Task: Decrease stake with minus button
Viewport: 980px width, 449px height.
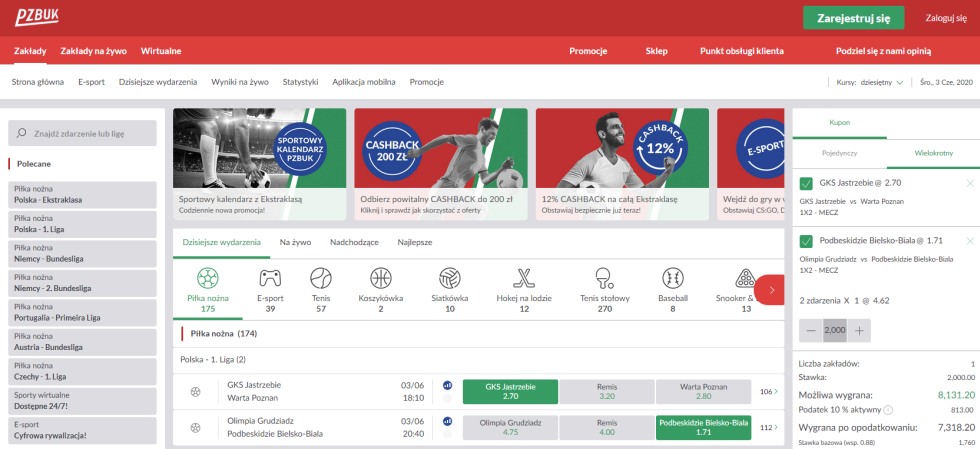Action: pos(811,331)
